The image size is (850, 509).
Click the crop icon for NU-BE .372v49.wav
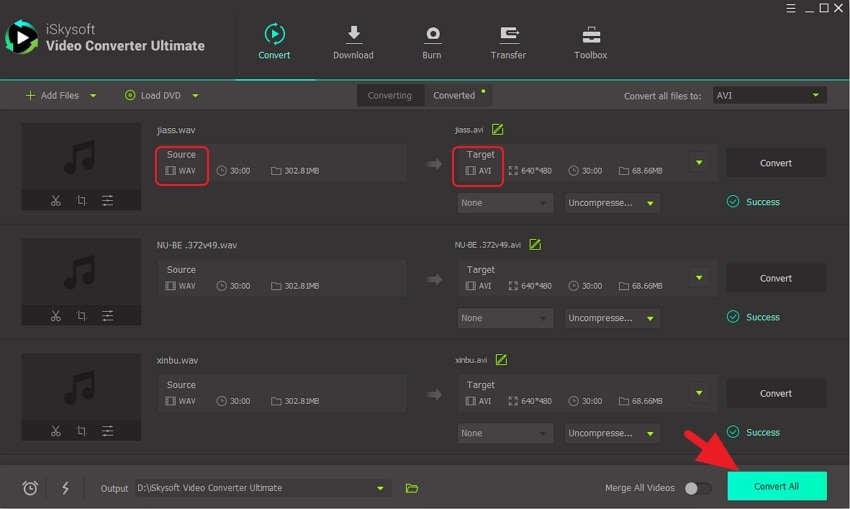pos(81,315)
